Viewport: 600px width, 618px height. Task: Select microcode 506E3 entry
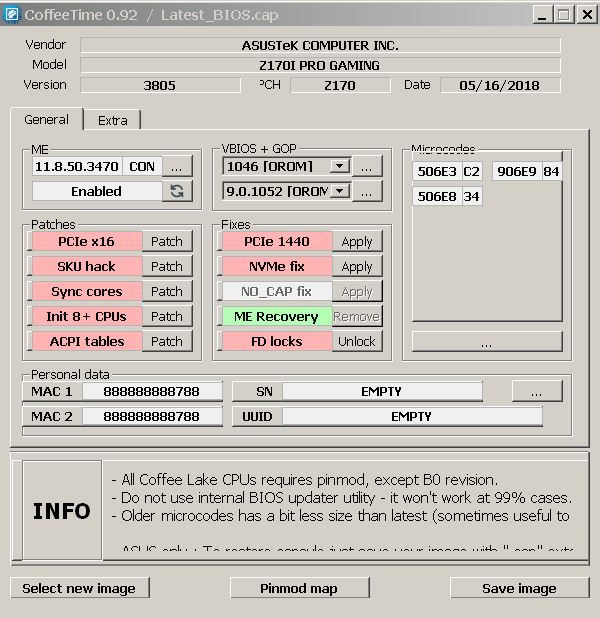[448, 171]
